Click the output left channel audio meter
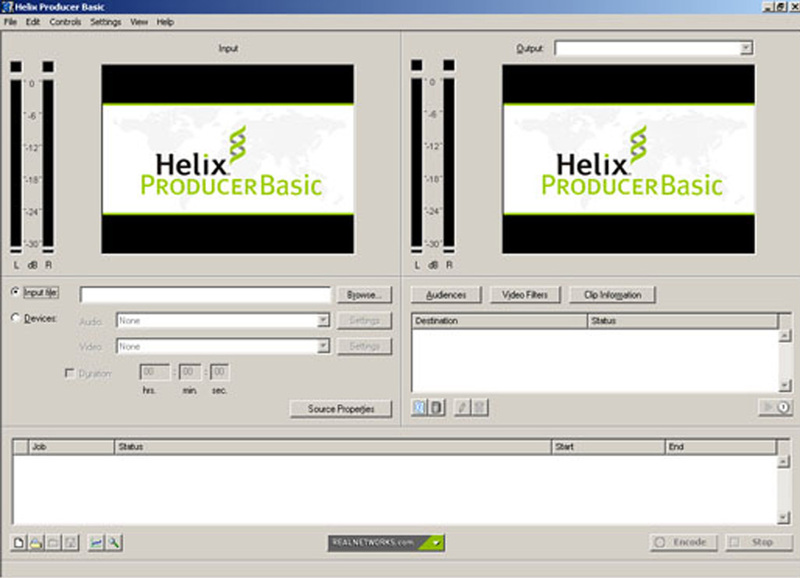This screenshot has height=578, width=800. 417,156
